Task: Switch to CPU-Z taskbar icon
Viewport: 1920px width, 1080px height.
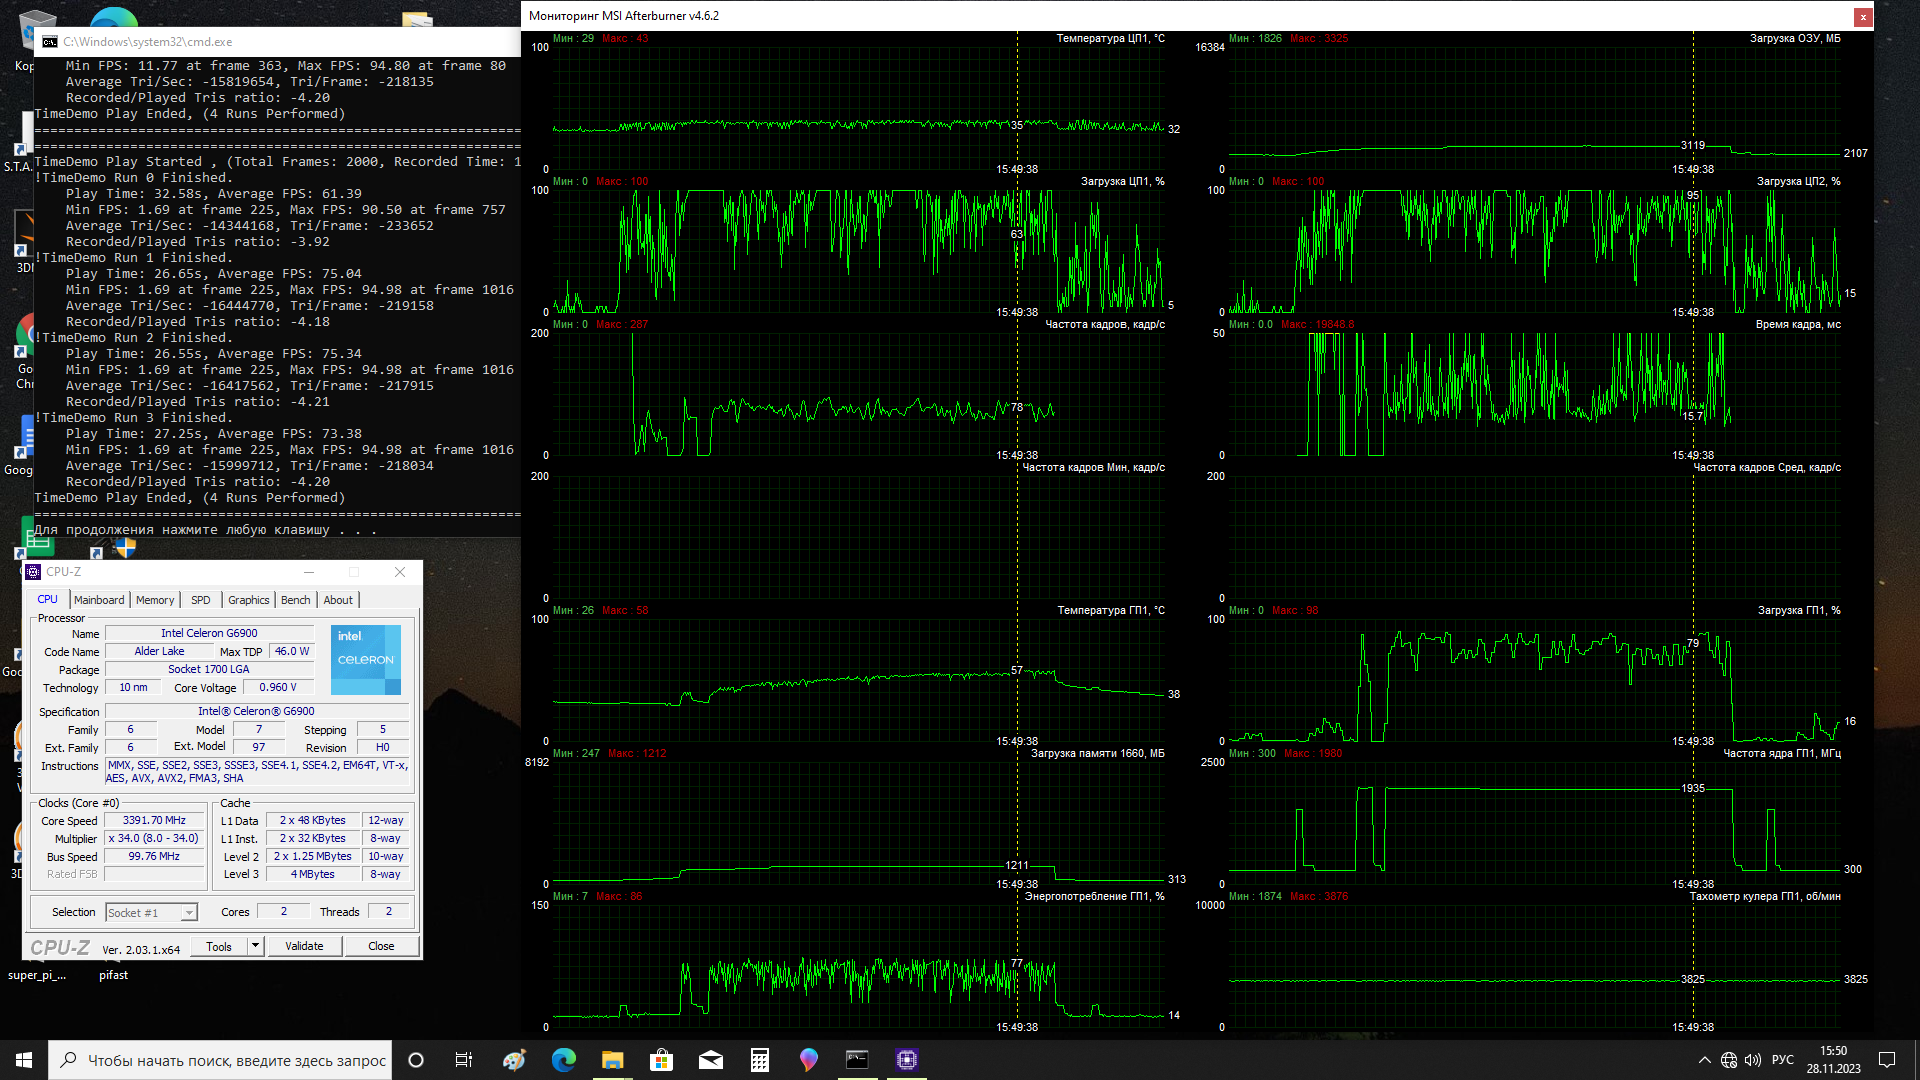Action: tap(907, 1060)
